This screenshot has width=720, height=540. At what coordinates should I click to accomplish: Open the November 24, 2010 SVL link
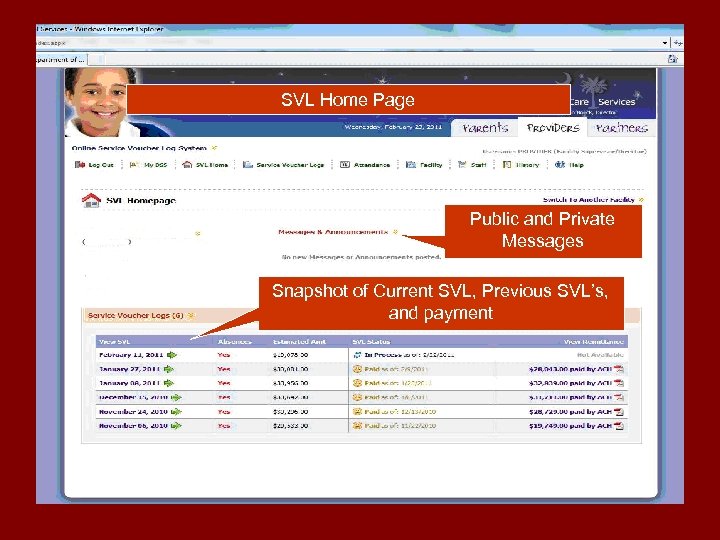133,412
